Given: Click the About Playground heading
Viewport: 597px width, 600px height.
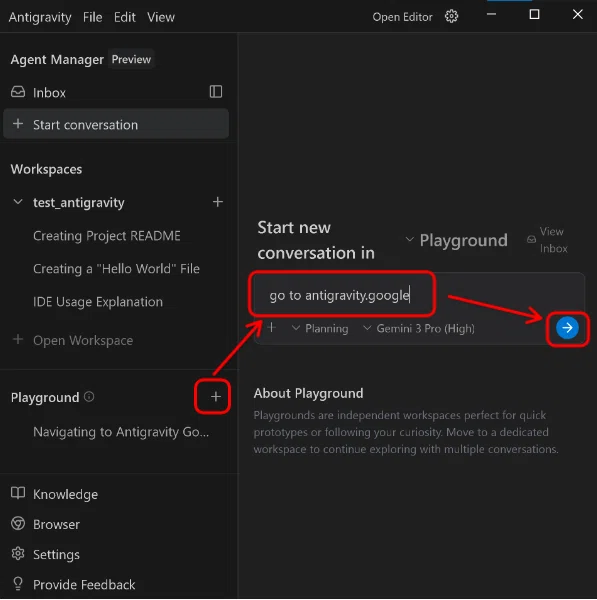Looking at the screenshot, I should tap(308, 393).
